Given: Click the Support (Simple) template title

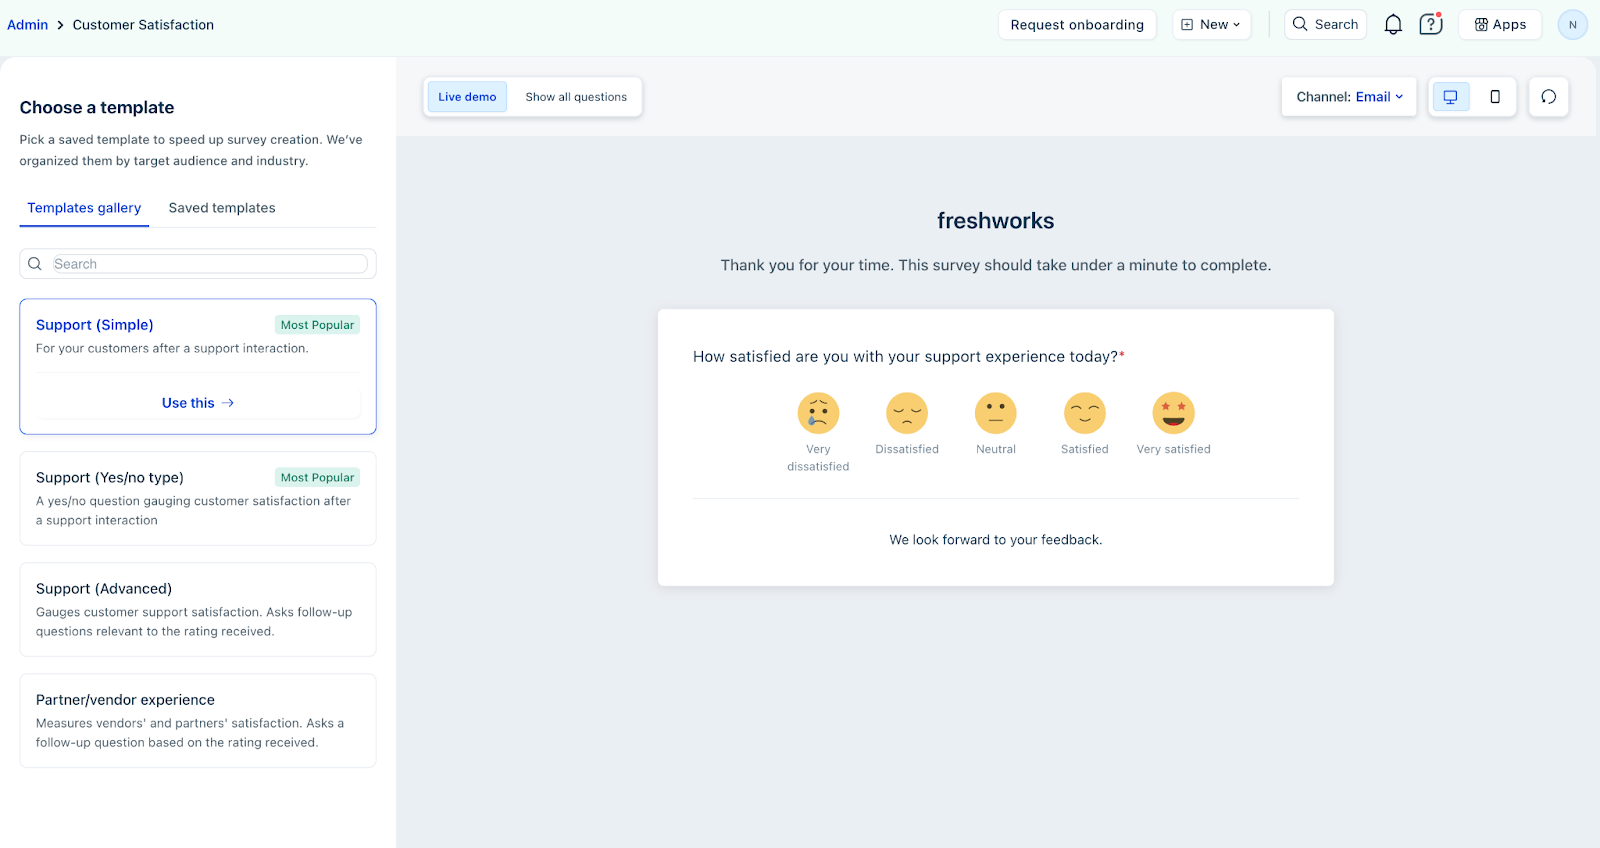Looking at the screenshot, I should pos(95,325).
